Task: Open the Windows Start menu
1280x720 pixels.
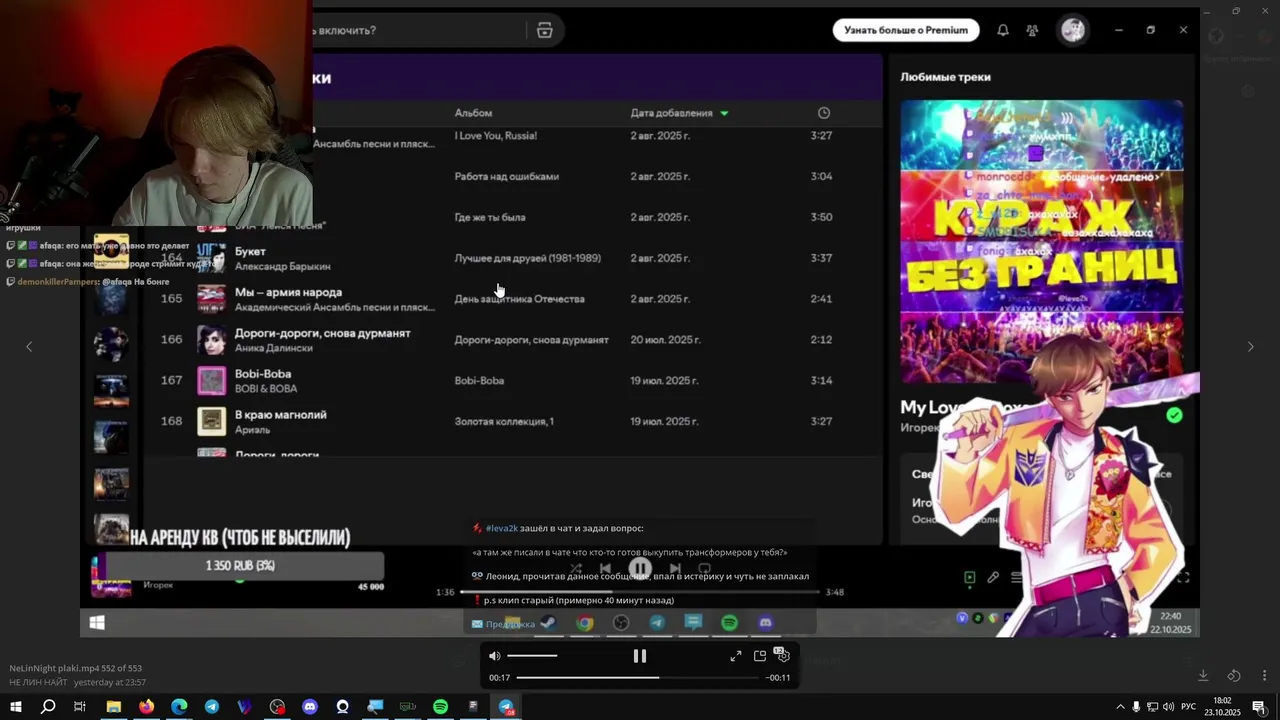Action: [16, 706]
